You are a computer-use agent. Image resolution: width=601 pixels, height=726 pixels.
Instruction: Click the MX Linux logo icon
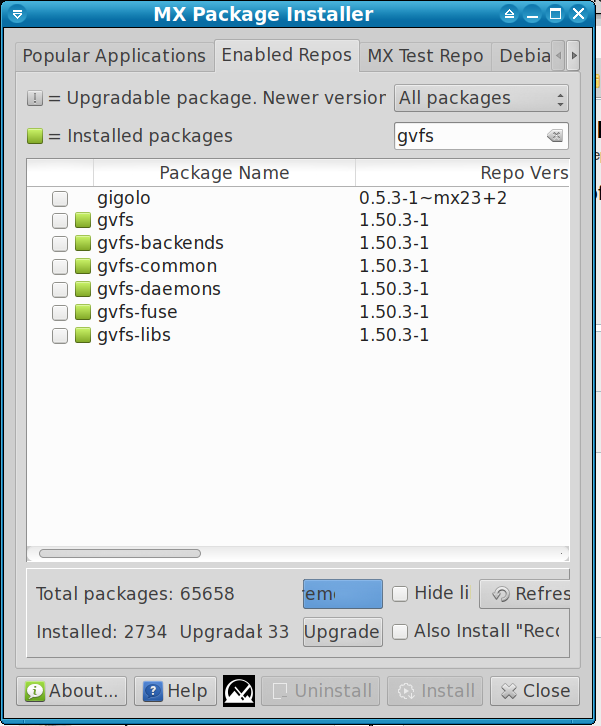239,691
